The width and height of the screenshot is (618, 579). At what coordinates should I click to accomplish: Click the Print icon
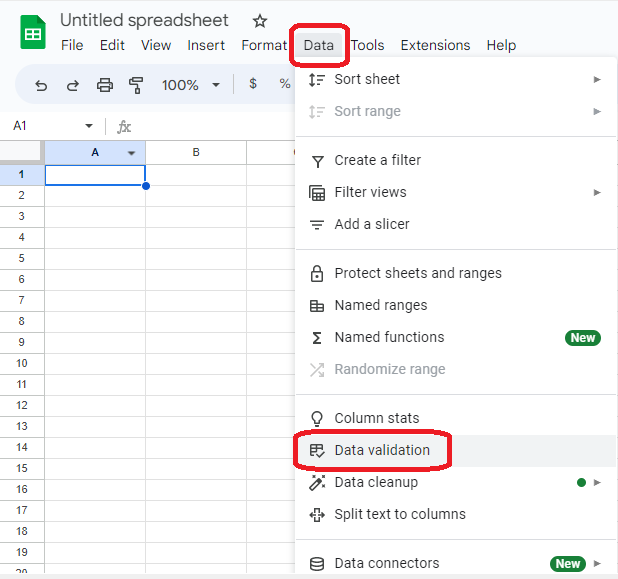pos(104,85)
